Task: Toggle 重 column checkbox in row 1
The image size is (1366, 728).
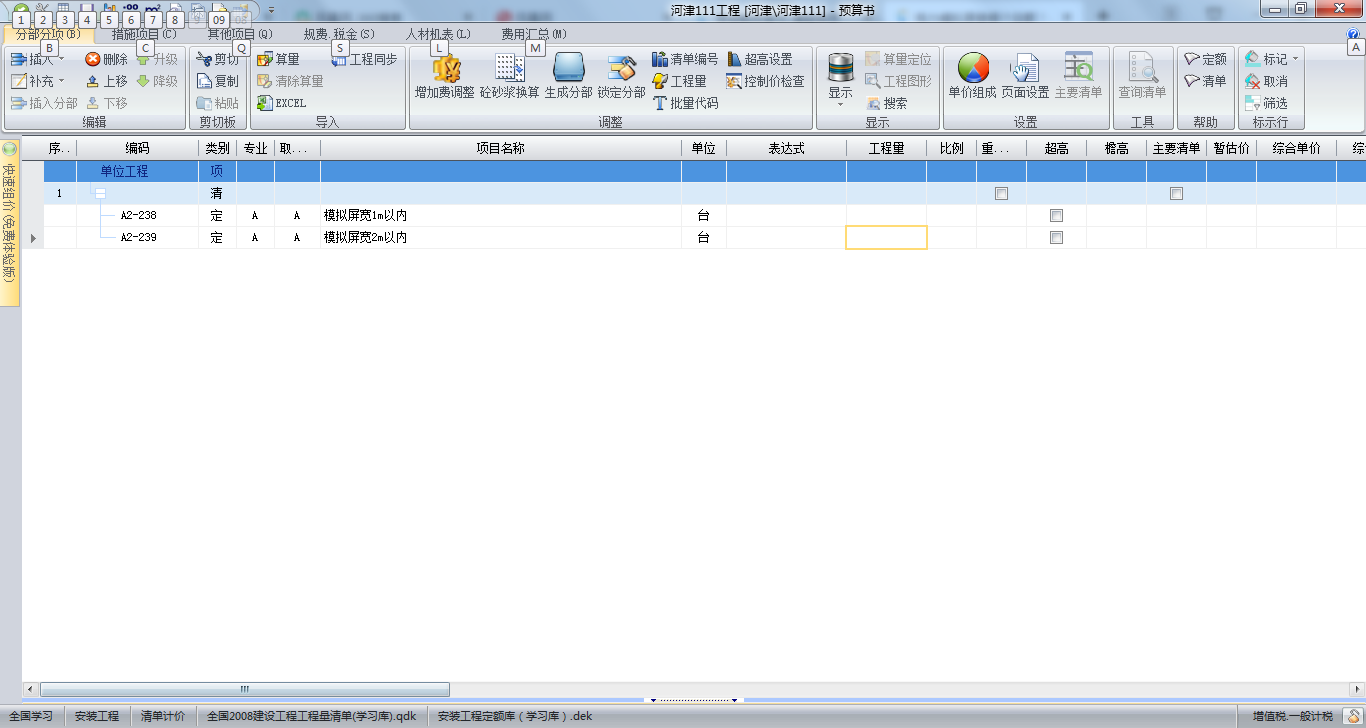Action: (x=1001, y=194)
